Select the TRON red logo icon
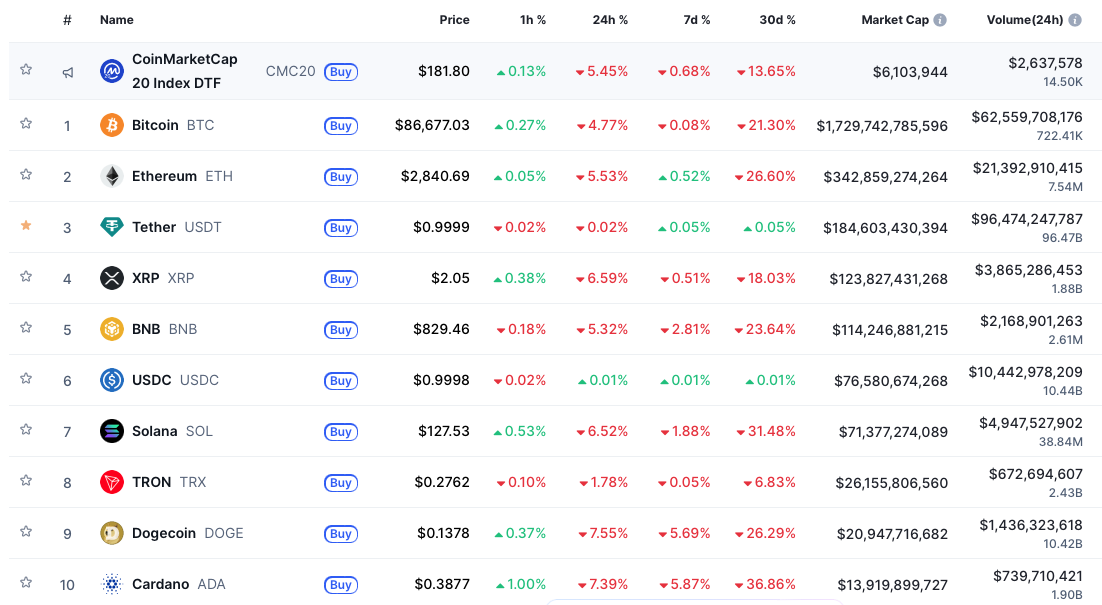 pyautogui.click(x=111, y=482)
